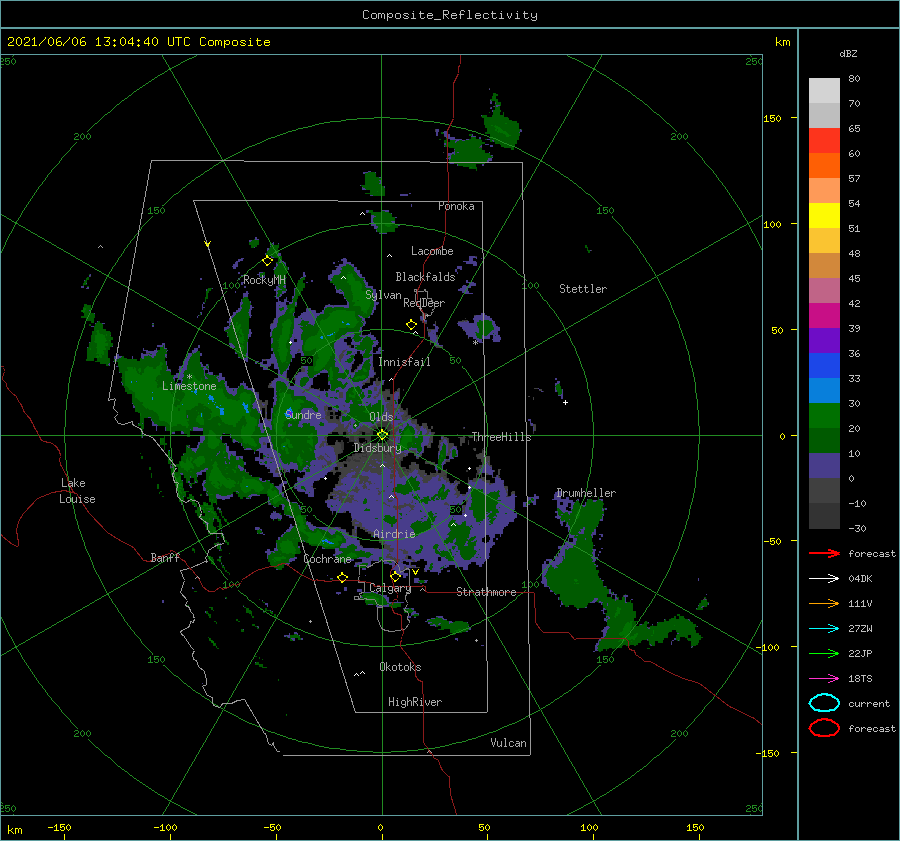Select the green 22JP arrow legend icon

824,653
